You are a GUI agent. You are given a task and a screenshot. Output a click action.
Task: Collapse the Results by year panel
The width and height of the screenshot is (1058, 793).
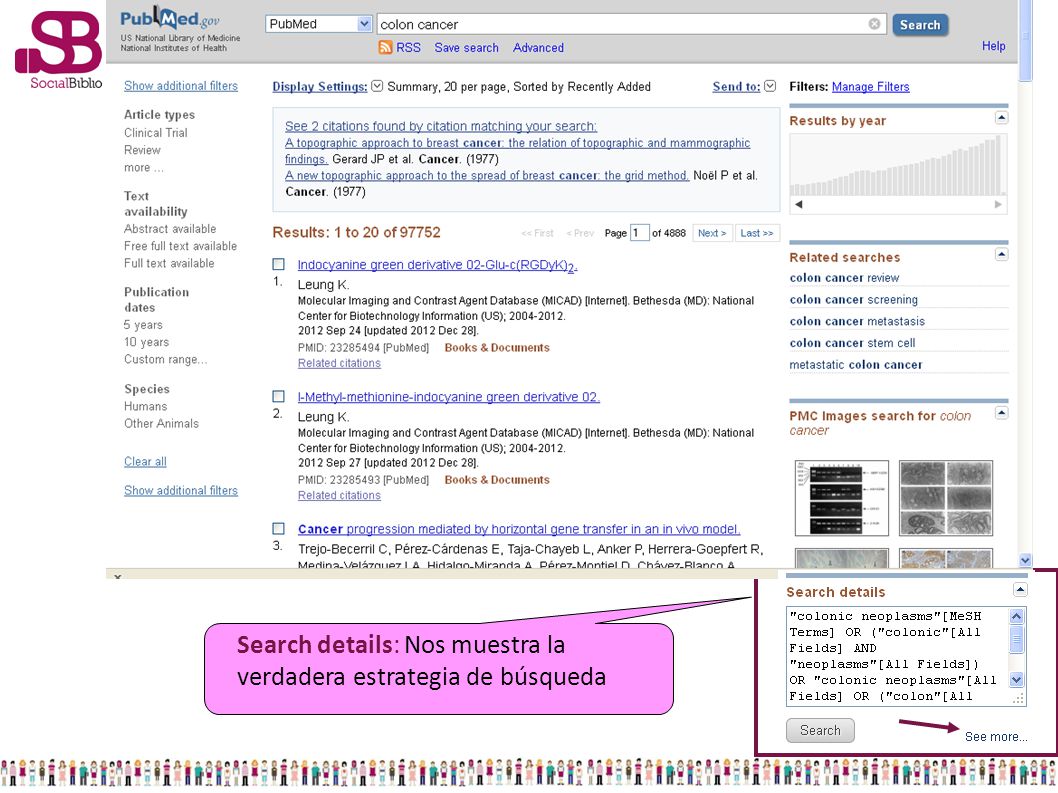tap(1001, 118)
